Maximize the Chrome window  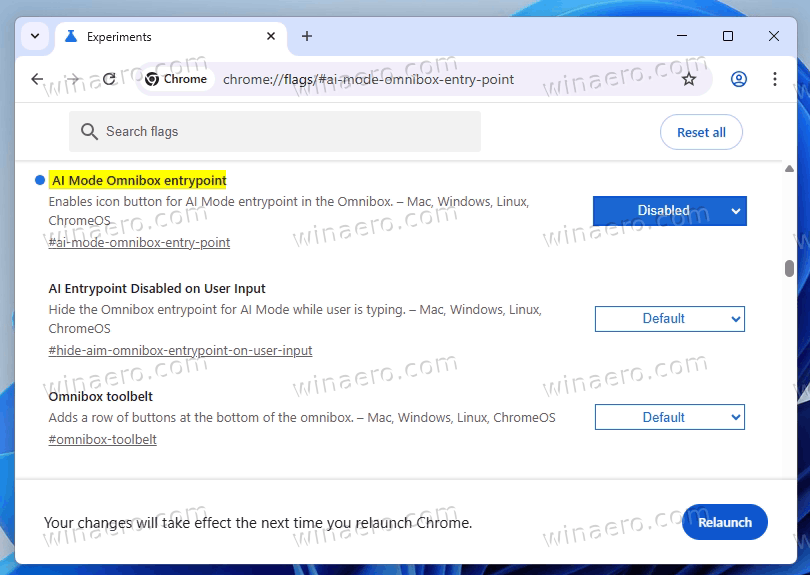point(728,36)
